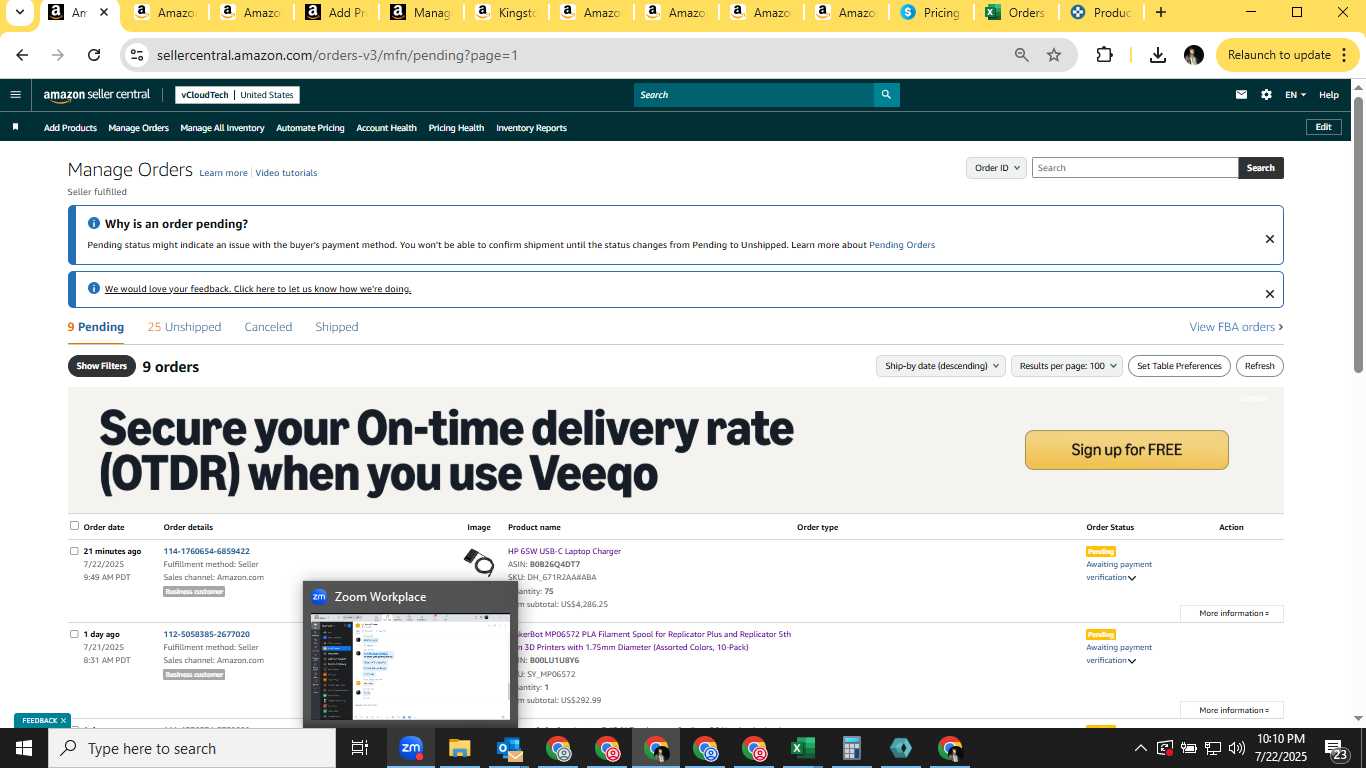This screenshot has width=1366, height=768.
Task: Open the vCloudTech United States account switcher
Action: (237, 95)
